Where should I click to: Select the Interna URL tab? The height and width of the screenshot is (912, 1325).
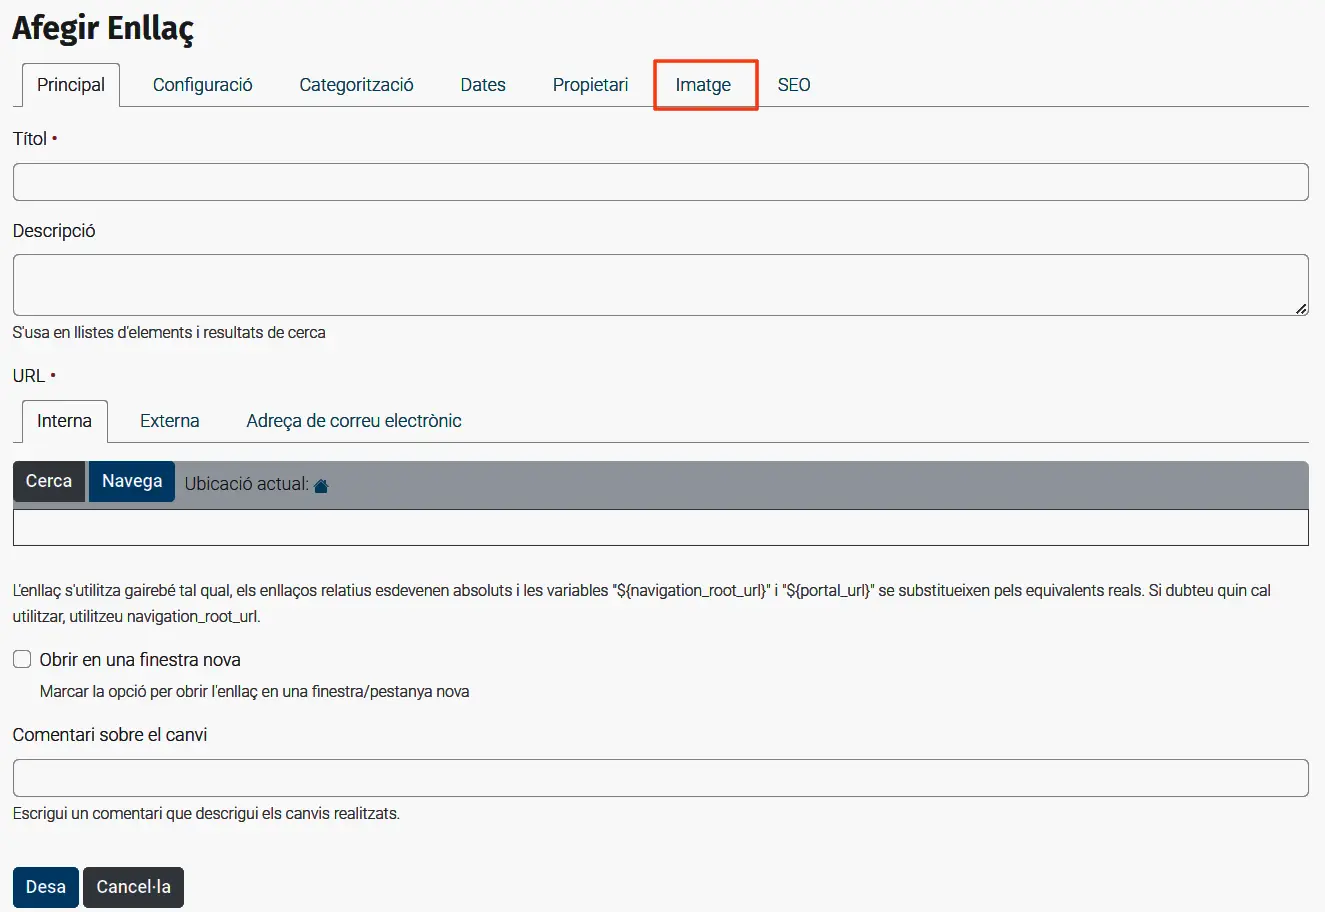(65, 421)
